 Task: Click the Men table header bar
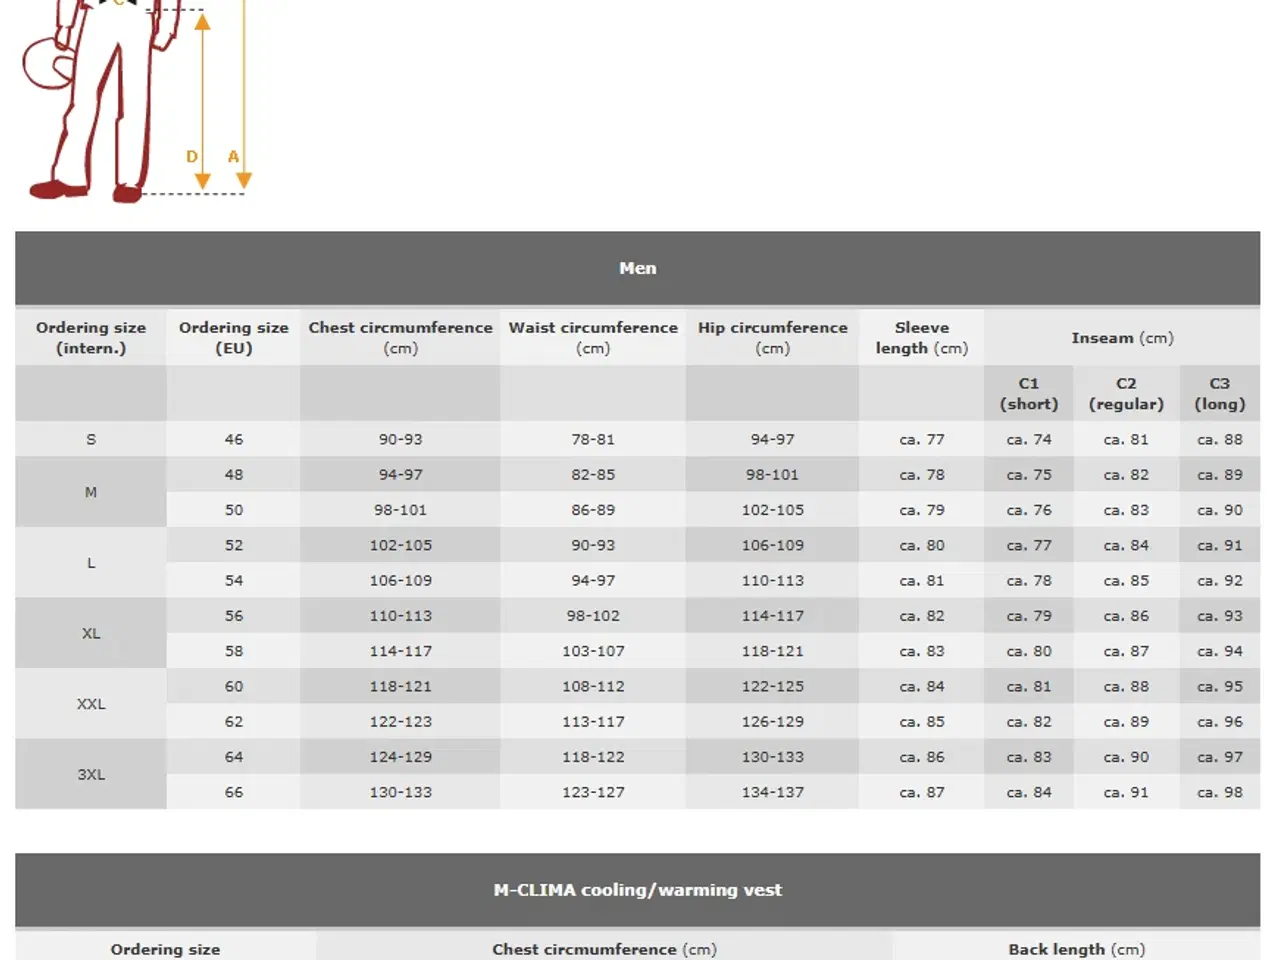637,268
